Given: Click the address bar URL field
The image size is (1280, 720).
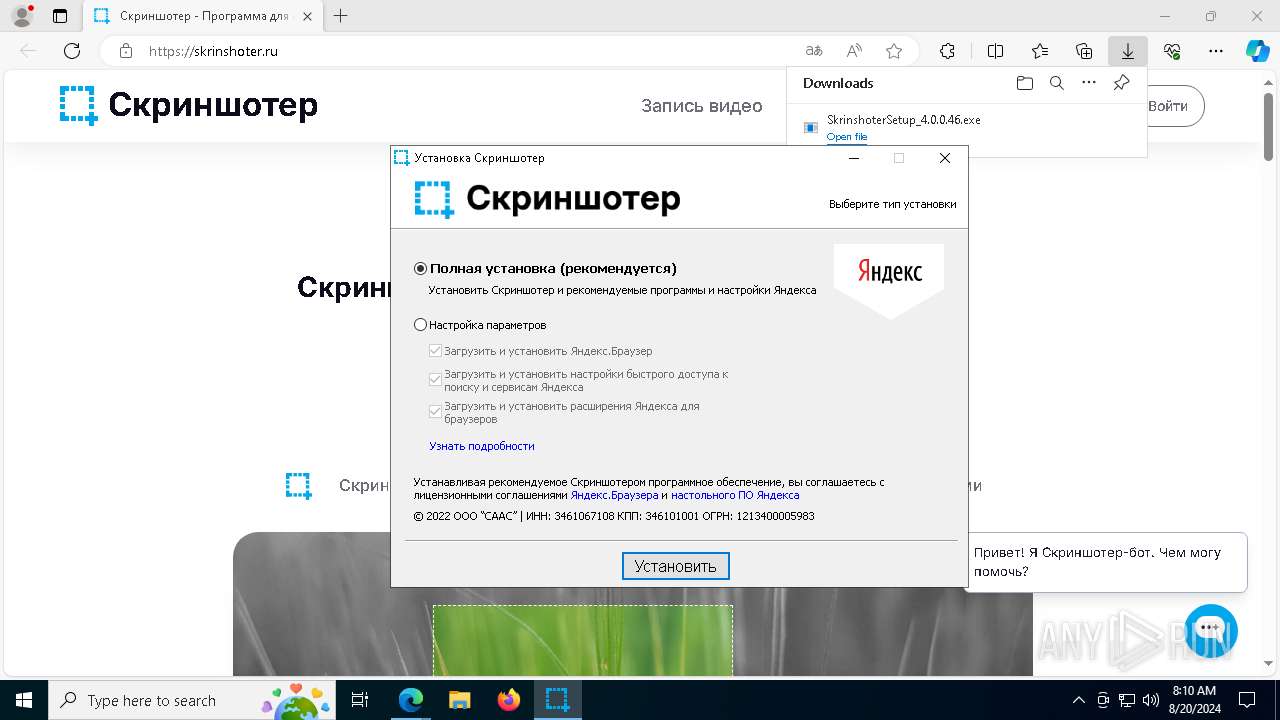Looking at the screenshot, I should [470, 51].
